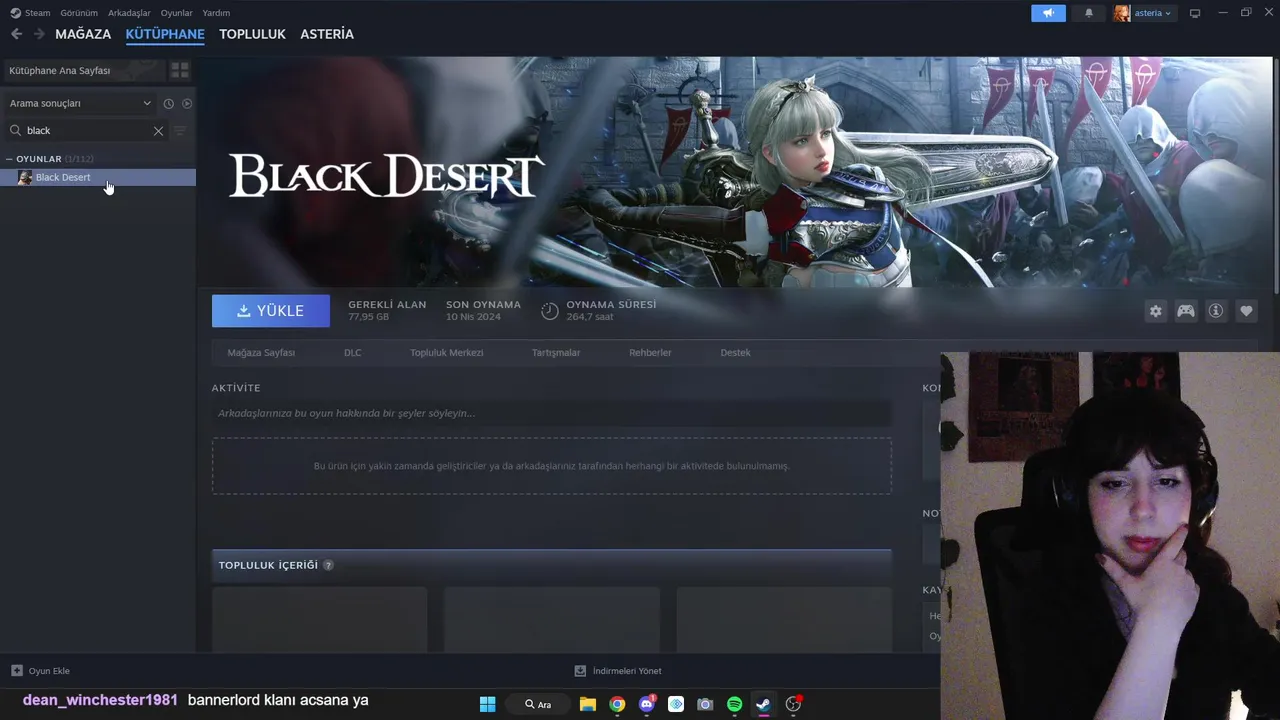Screen dimensions: 1280x720
Task: Open the game settings gear icon
Action: coord(1156,311)
